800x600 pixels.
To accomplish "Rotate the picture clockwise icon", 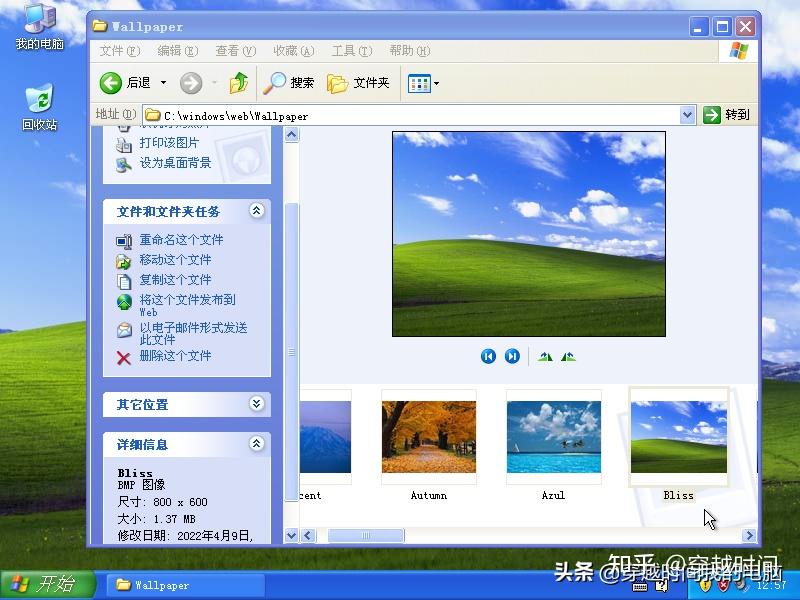I will click(545, 356).
